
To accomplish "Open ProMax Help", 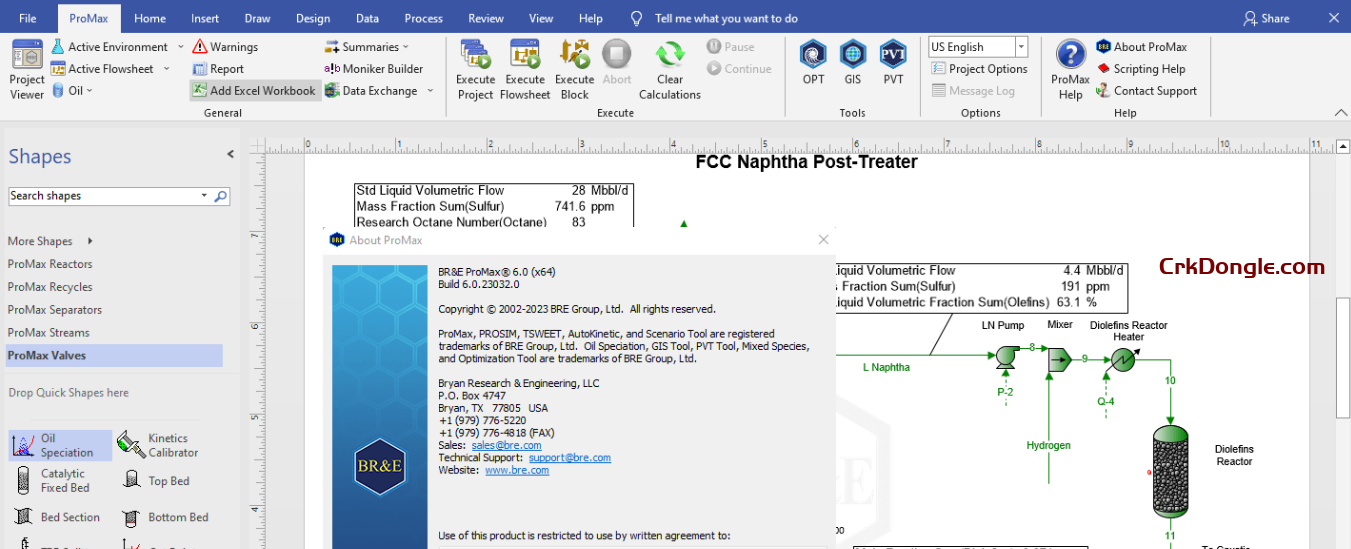I will click(x=1070, y=69).
